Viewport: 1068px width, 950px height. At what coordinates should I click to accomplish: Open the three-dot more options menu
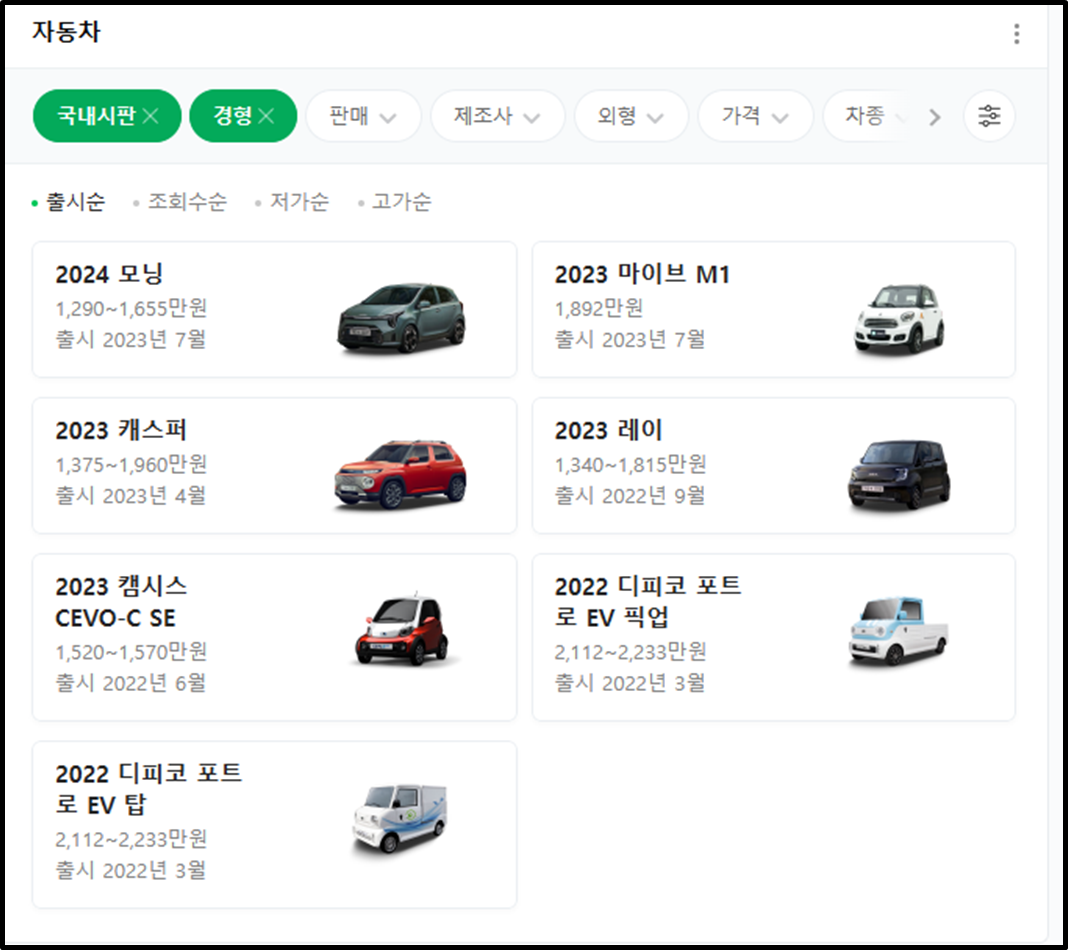[1016, 33]
